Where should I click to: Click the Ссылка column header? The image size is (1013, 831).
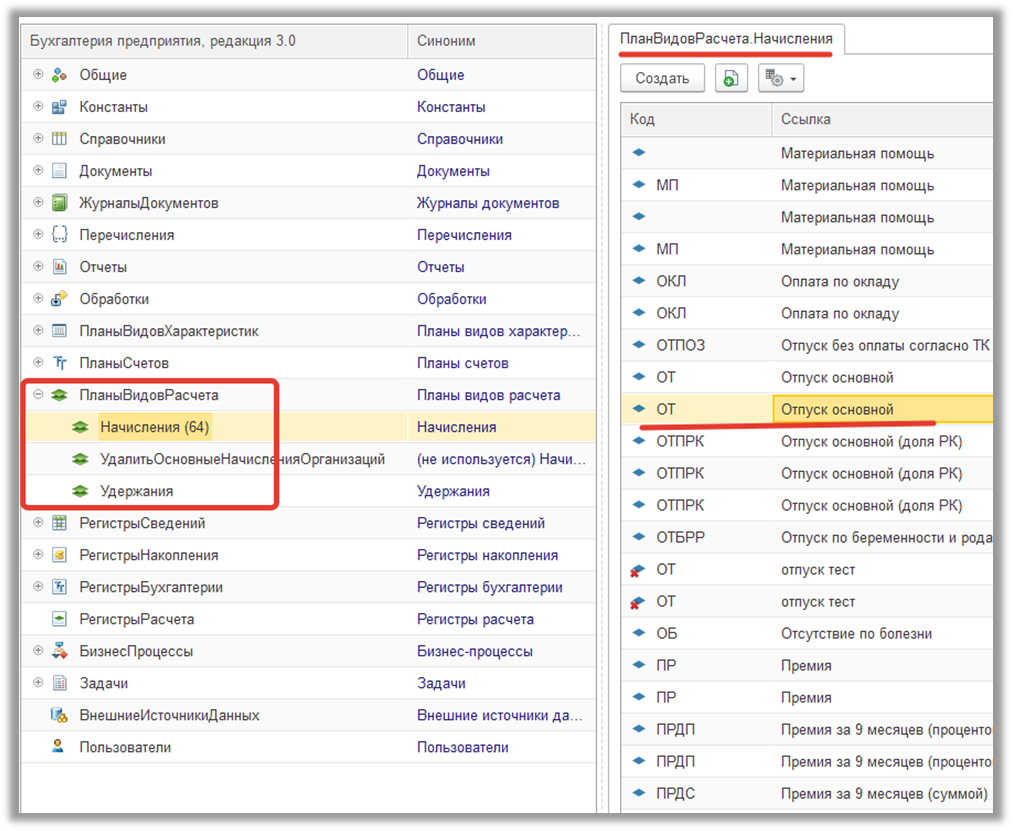pyautogui.click(x=806, y=119)
